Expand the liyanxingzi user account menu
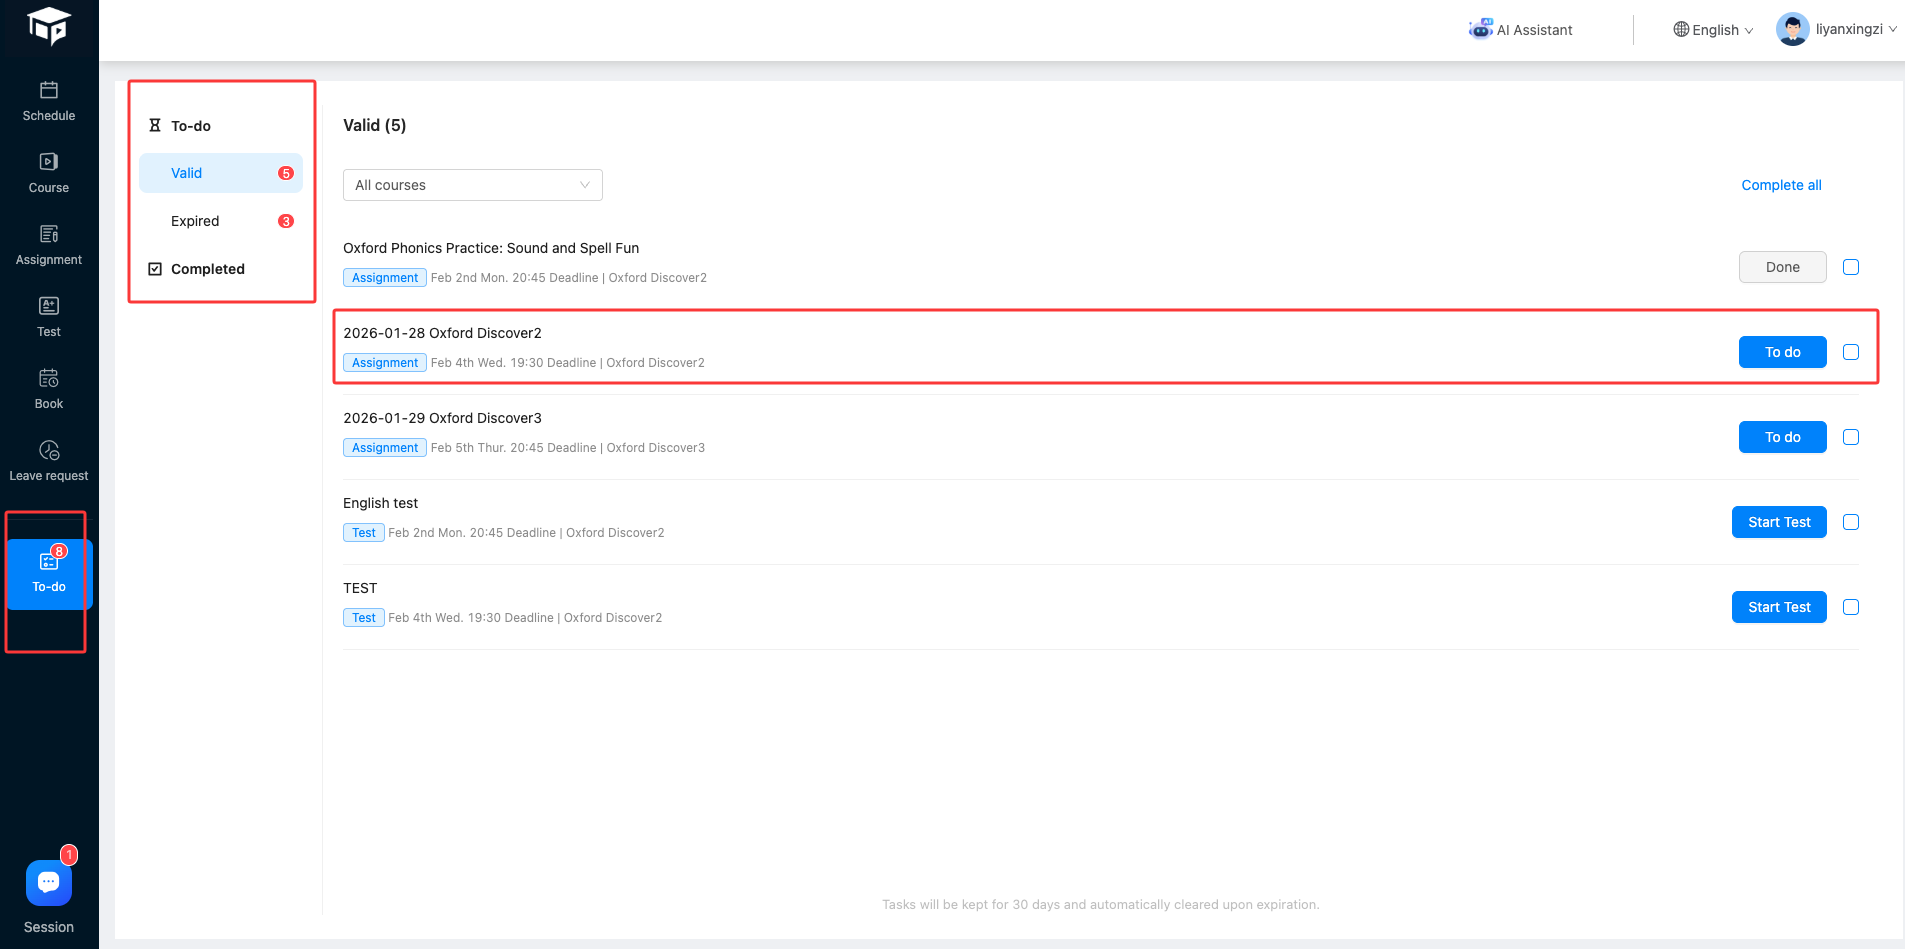1905x949 pixels. tap(1837, 29)
